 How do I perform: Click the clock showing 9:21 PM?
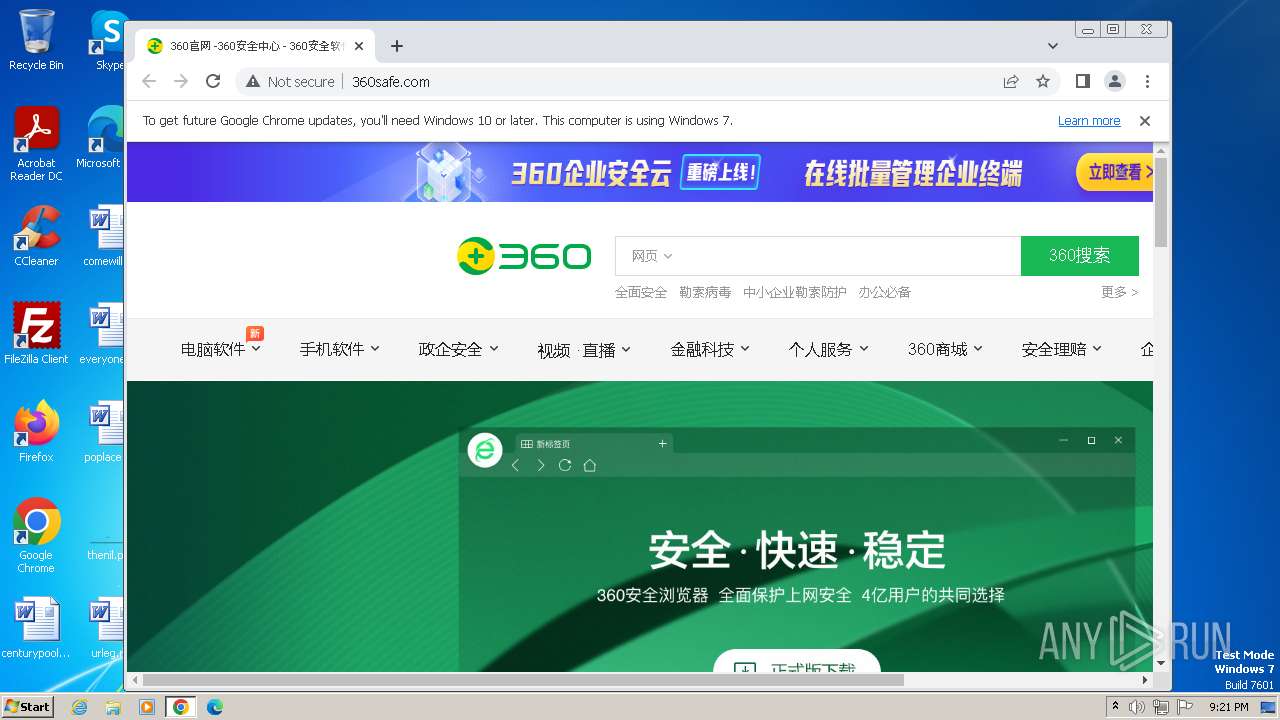(x=1229, y=707)
